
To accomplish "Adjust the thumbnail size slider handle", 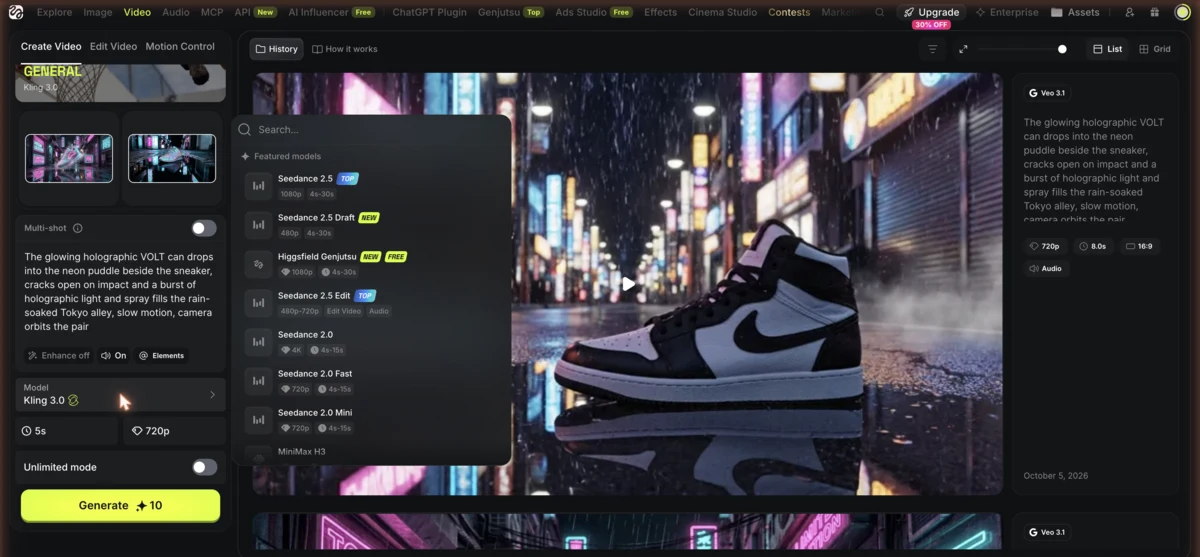I will tap(1062, 49).
